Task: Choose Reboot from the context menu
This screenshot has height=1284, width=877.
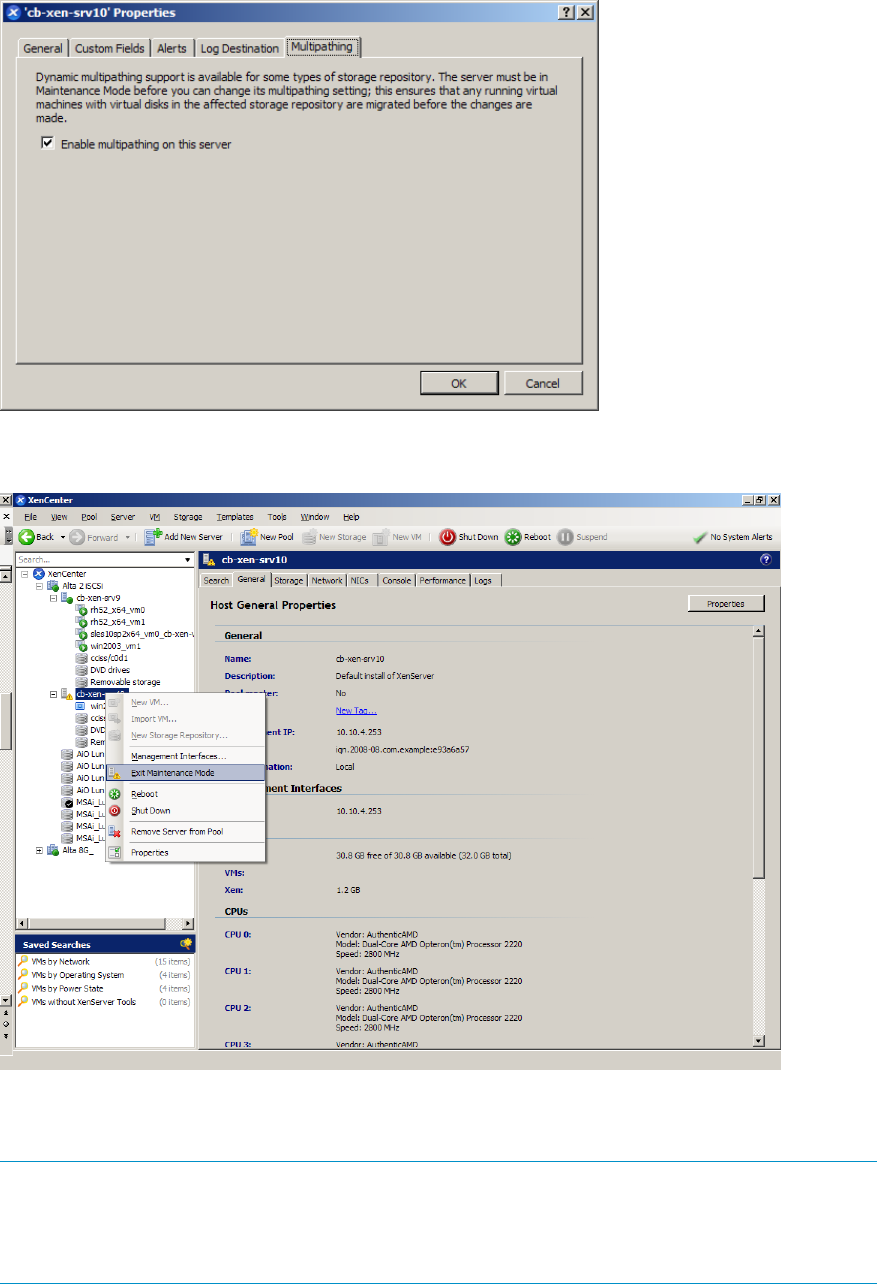Action: pyautogui.click(x=186, y=794)
